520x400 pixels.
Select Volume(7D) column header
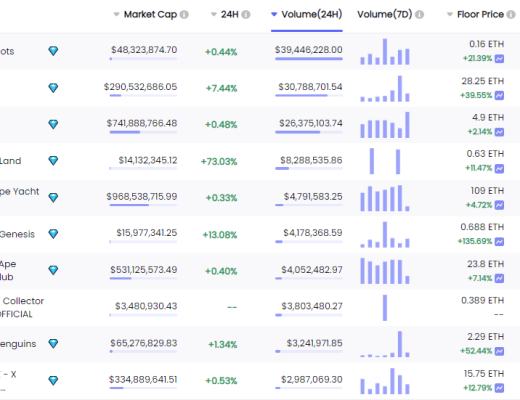point(385,14)
